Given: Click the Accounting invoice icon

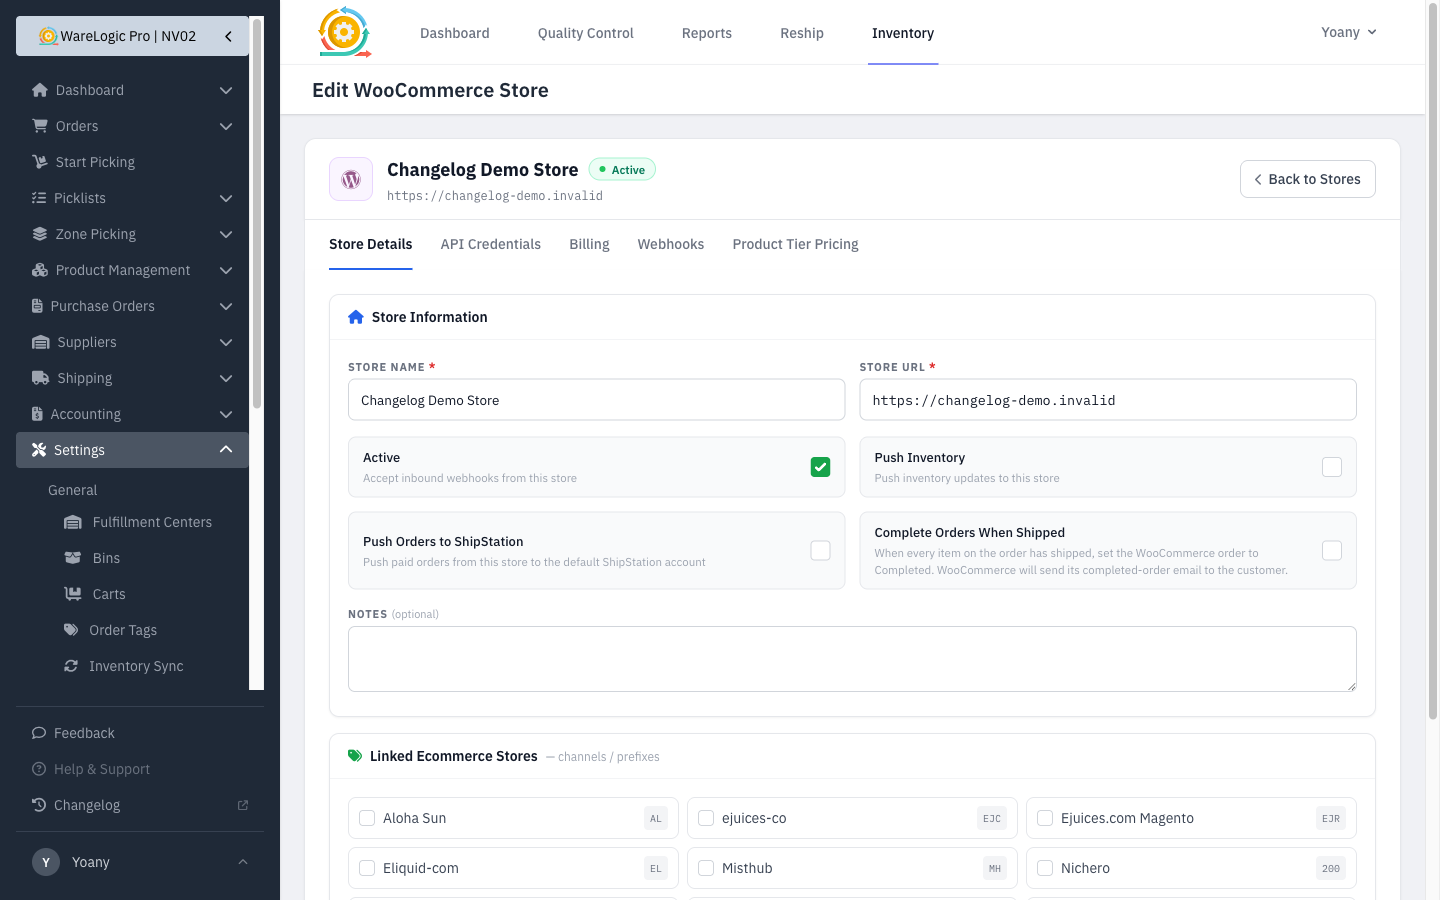Looking at the screenshot, I should pos(37,414).
